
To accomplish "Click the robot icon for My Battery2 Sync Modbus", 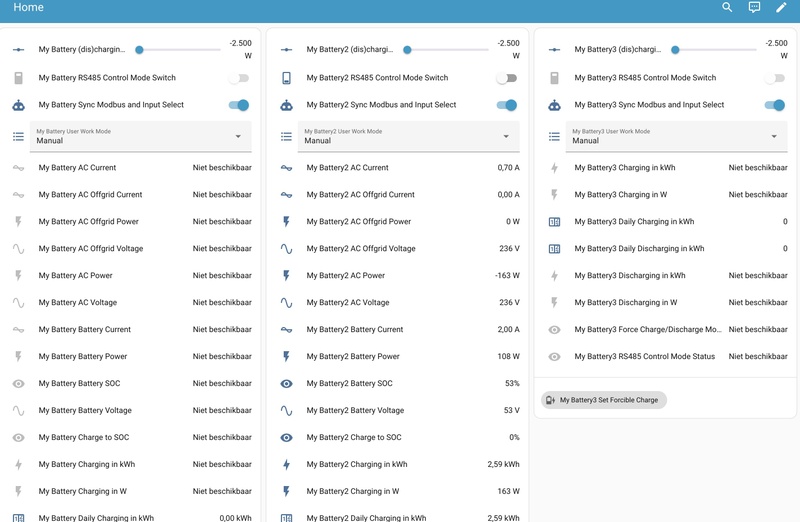I will click(x=286, y=105).
